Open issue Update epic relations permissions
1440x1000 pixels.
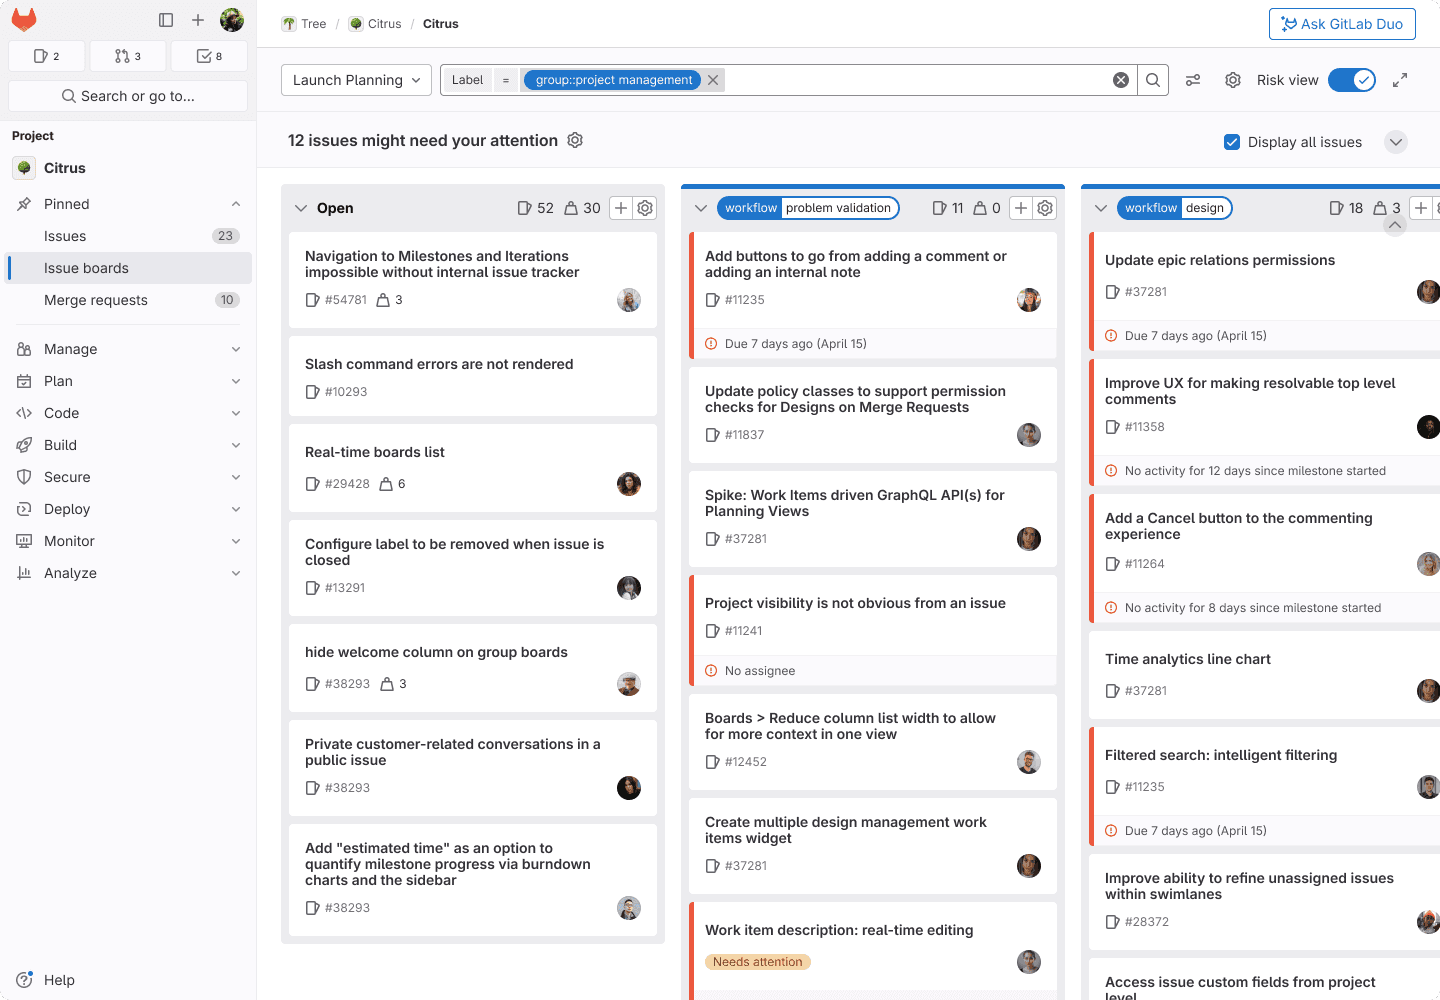pos(1220,260)
